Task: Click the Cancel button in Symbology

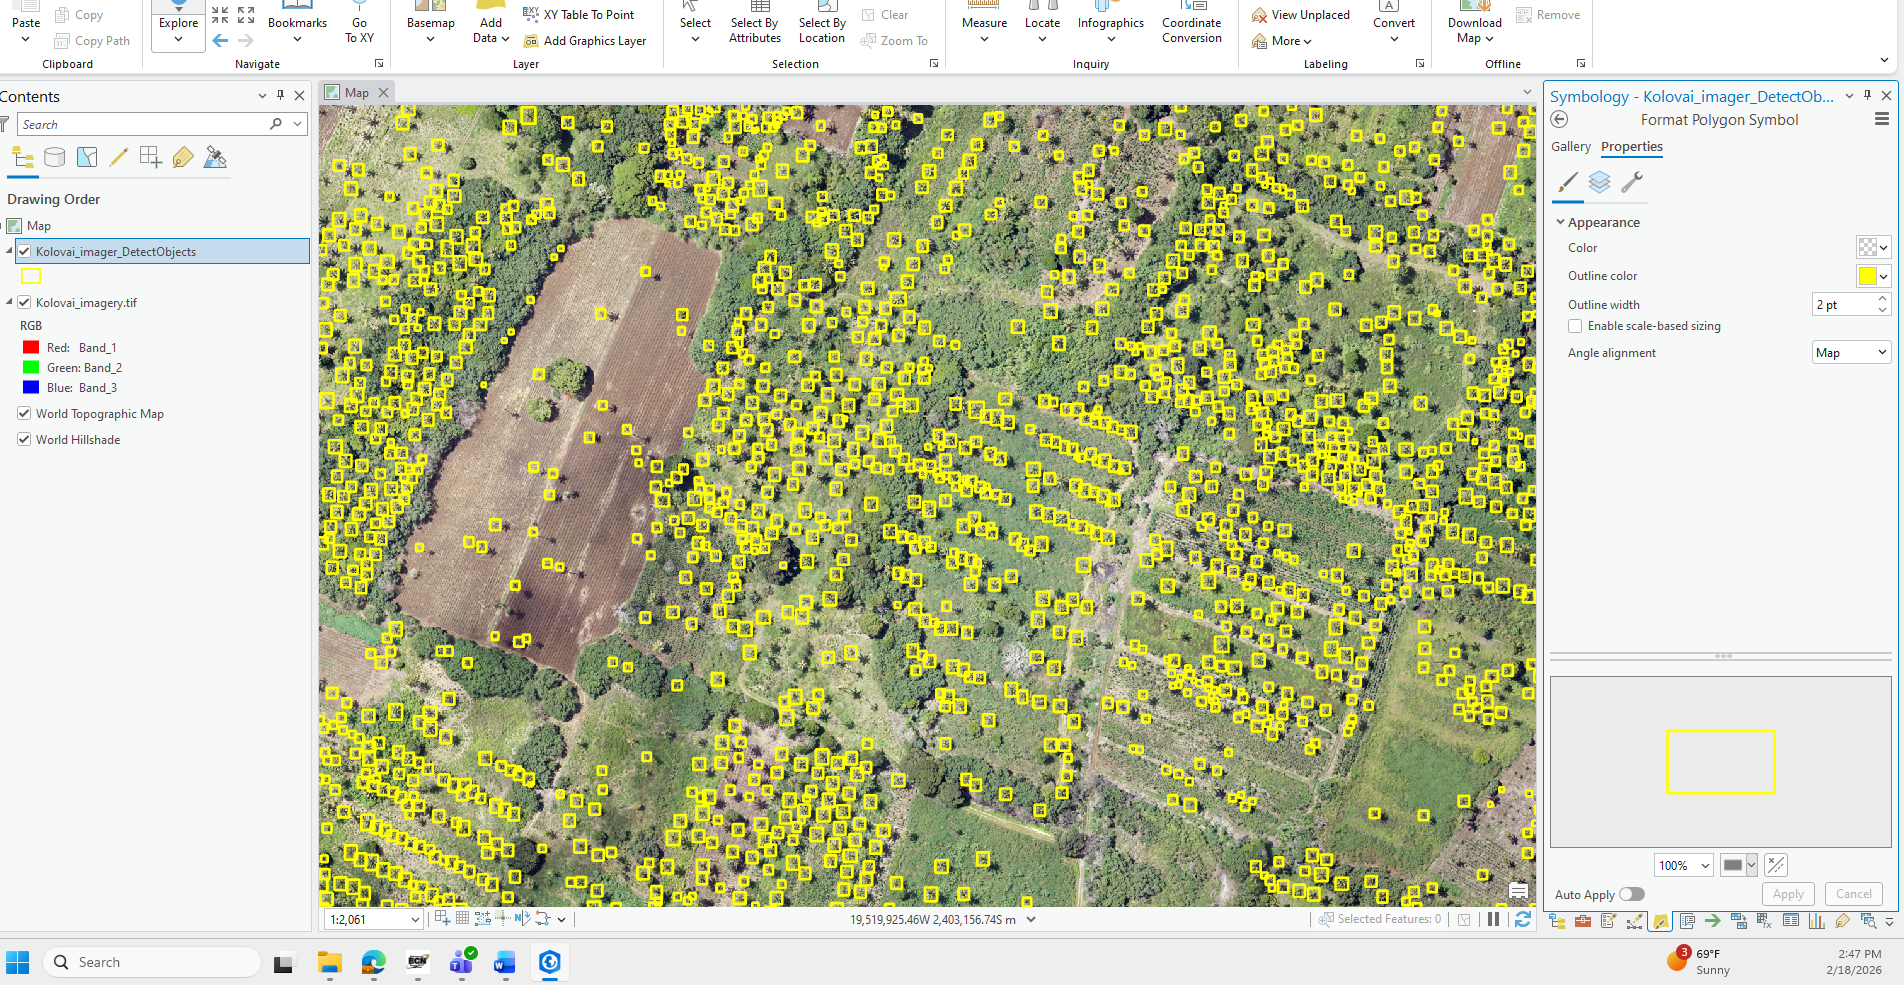Action: click(x=1853, y=894)
